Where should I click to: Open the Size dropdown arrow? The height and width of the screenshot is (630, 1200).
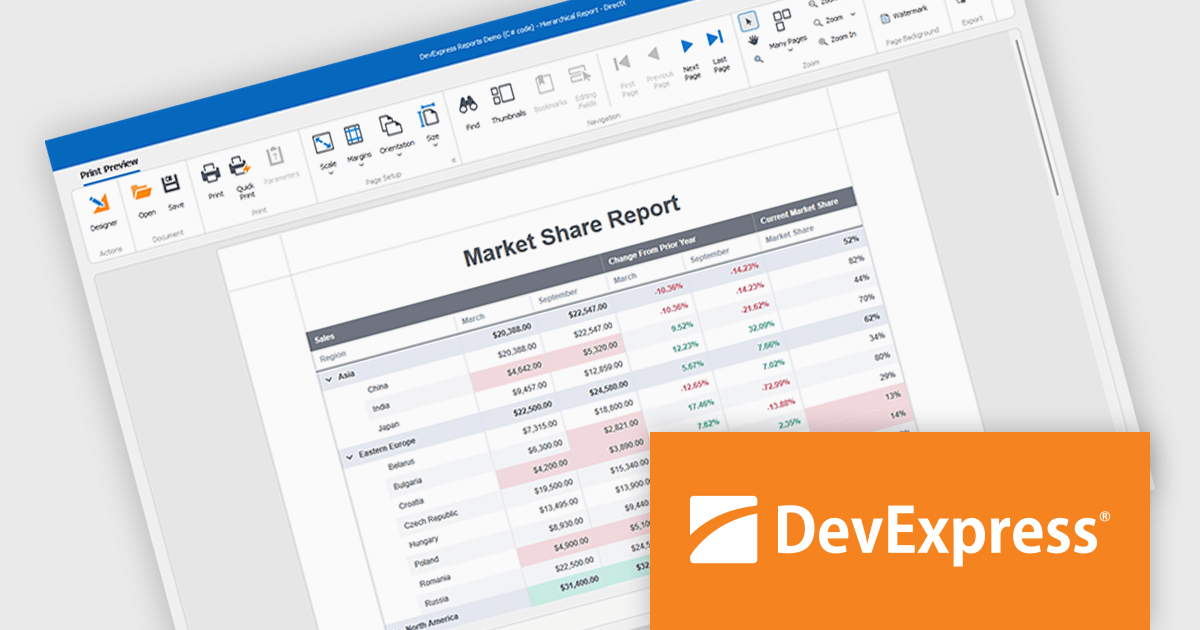(x=435, y=145)
